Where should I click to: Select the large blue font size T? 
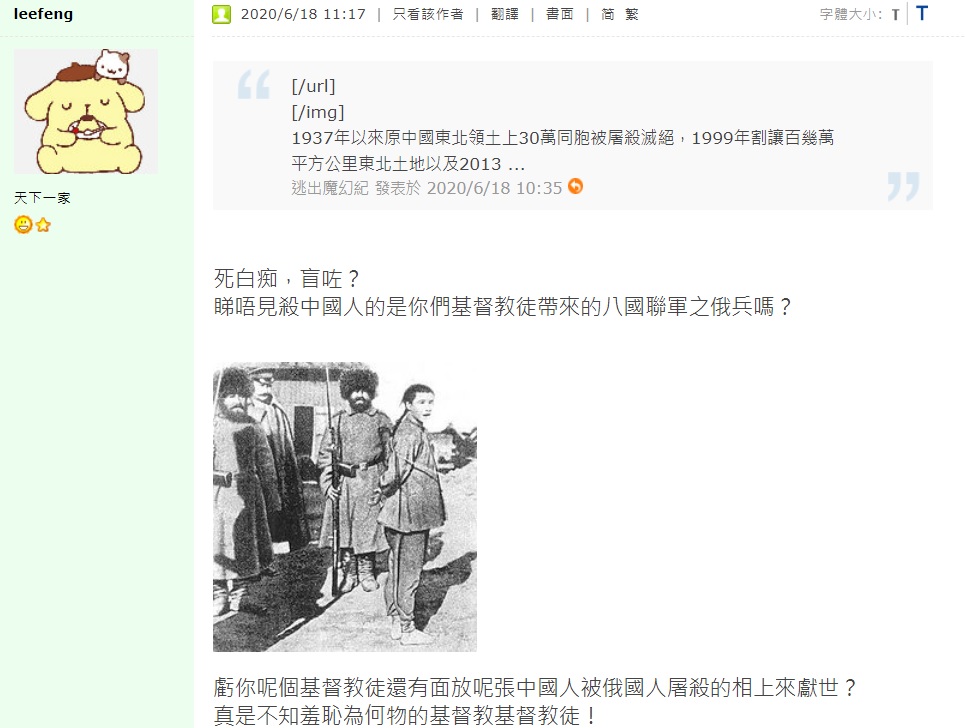coord(922,13)
